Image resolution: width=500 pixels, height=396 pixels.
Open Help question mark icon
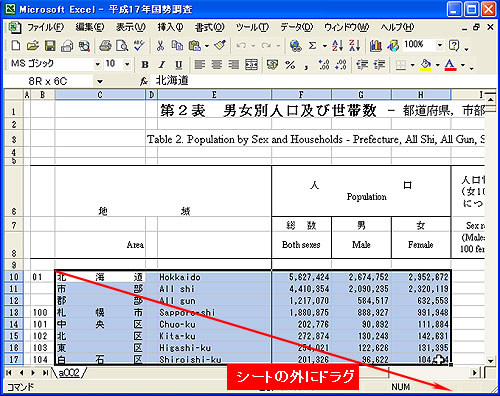[454, 45]
